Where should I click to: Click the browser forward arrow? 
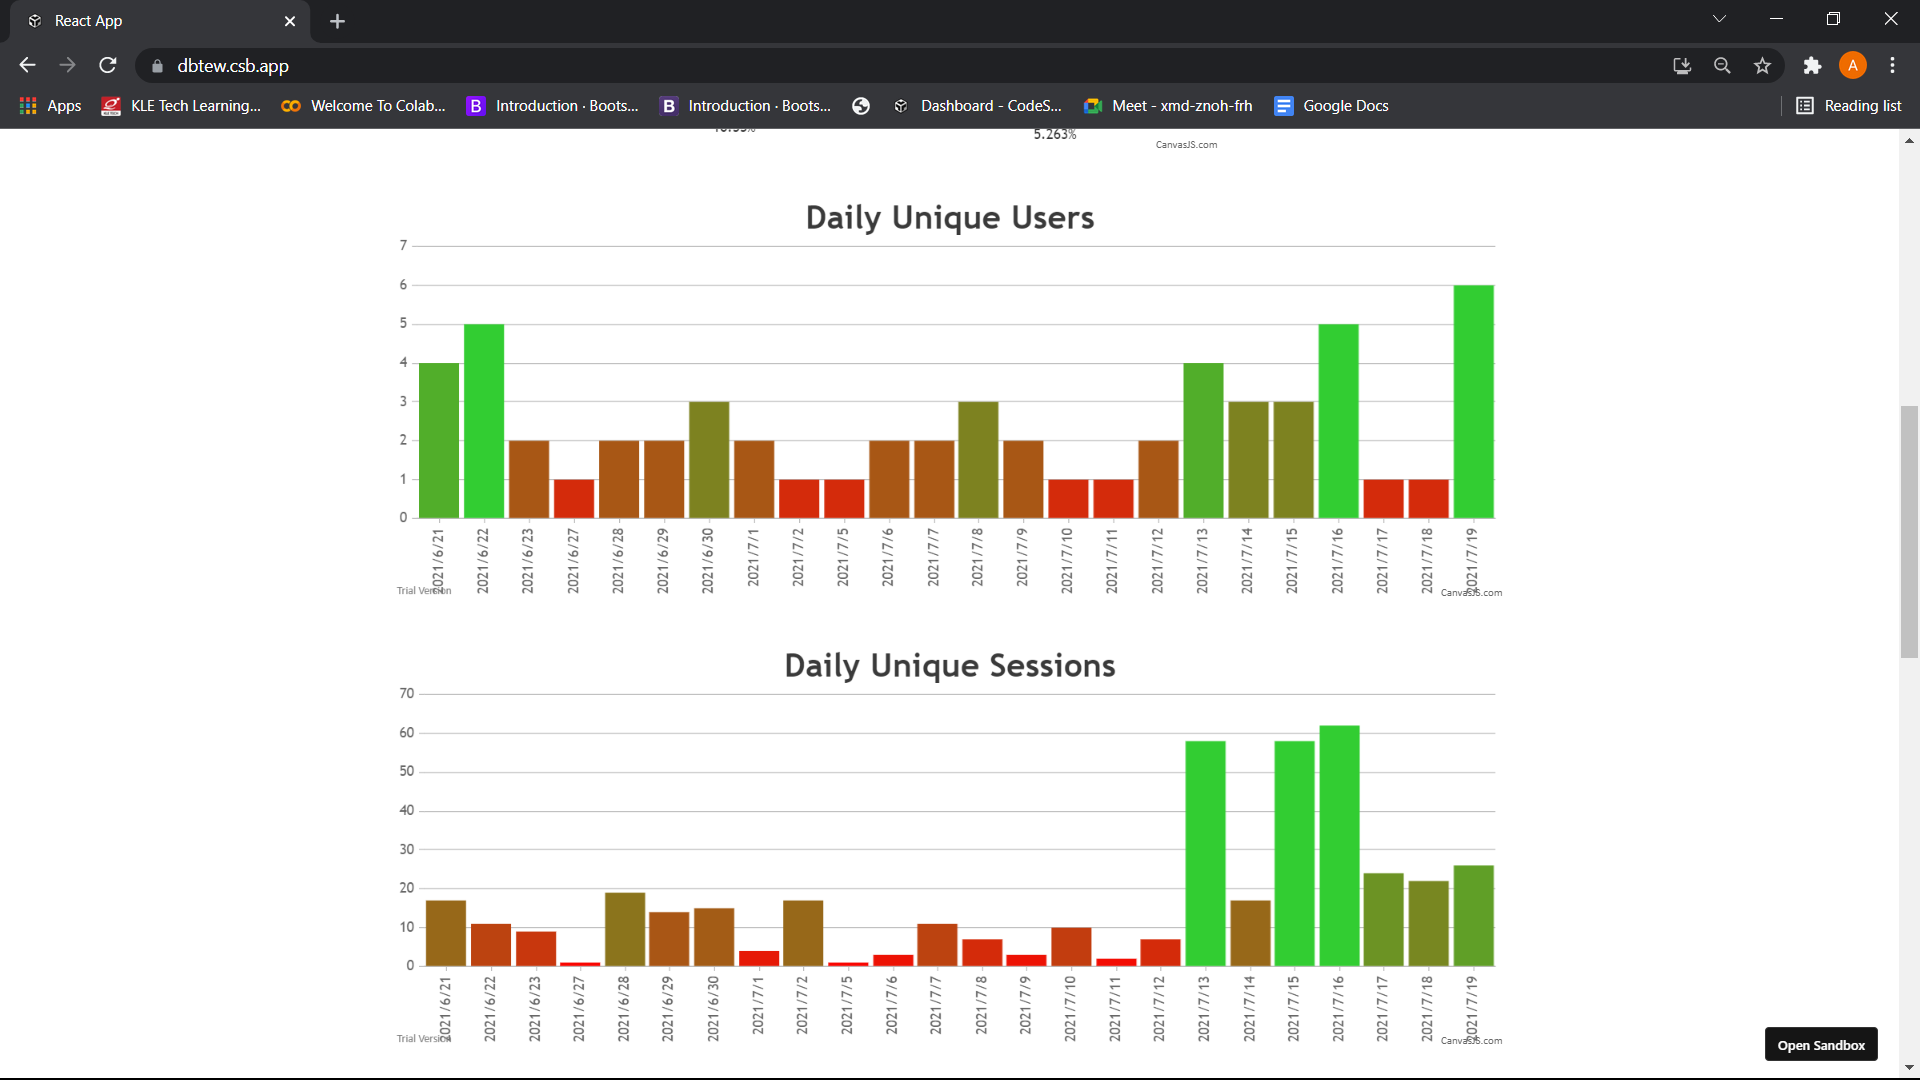pyautogui.click(x=67, y=65)
